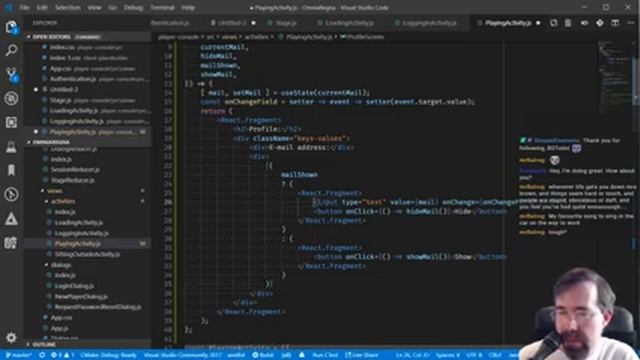Open the More Actions ellipsis in editor toolbar
Screen dimensions: 640x360
click(630, 23)
